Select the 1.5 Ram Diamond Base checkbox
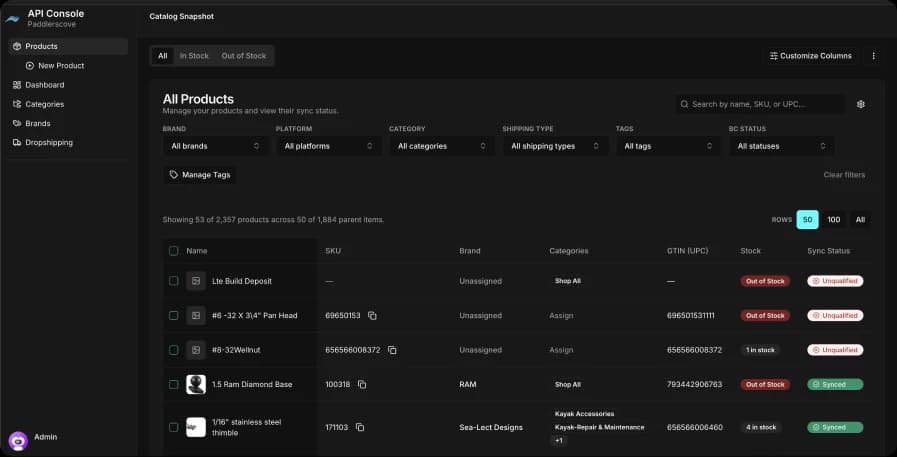 [x=174, y=384]
